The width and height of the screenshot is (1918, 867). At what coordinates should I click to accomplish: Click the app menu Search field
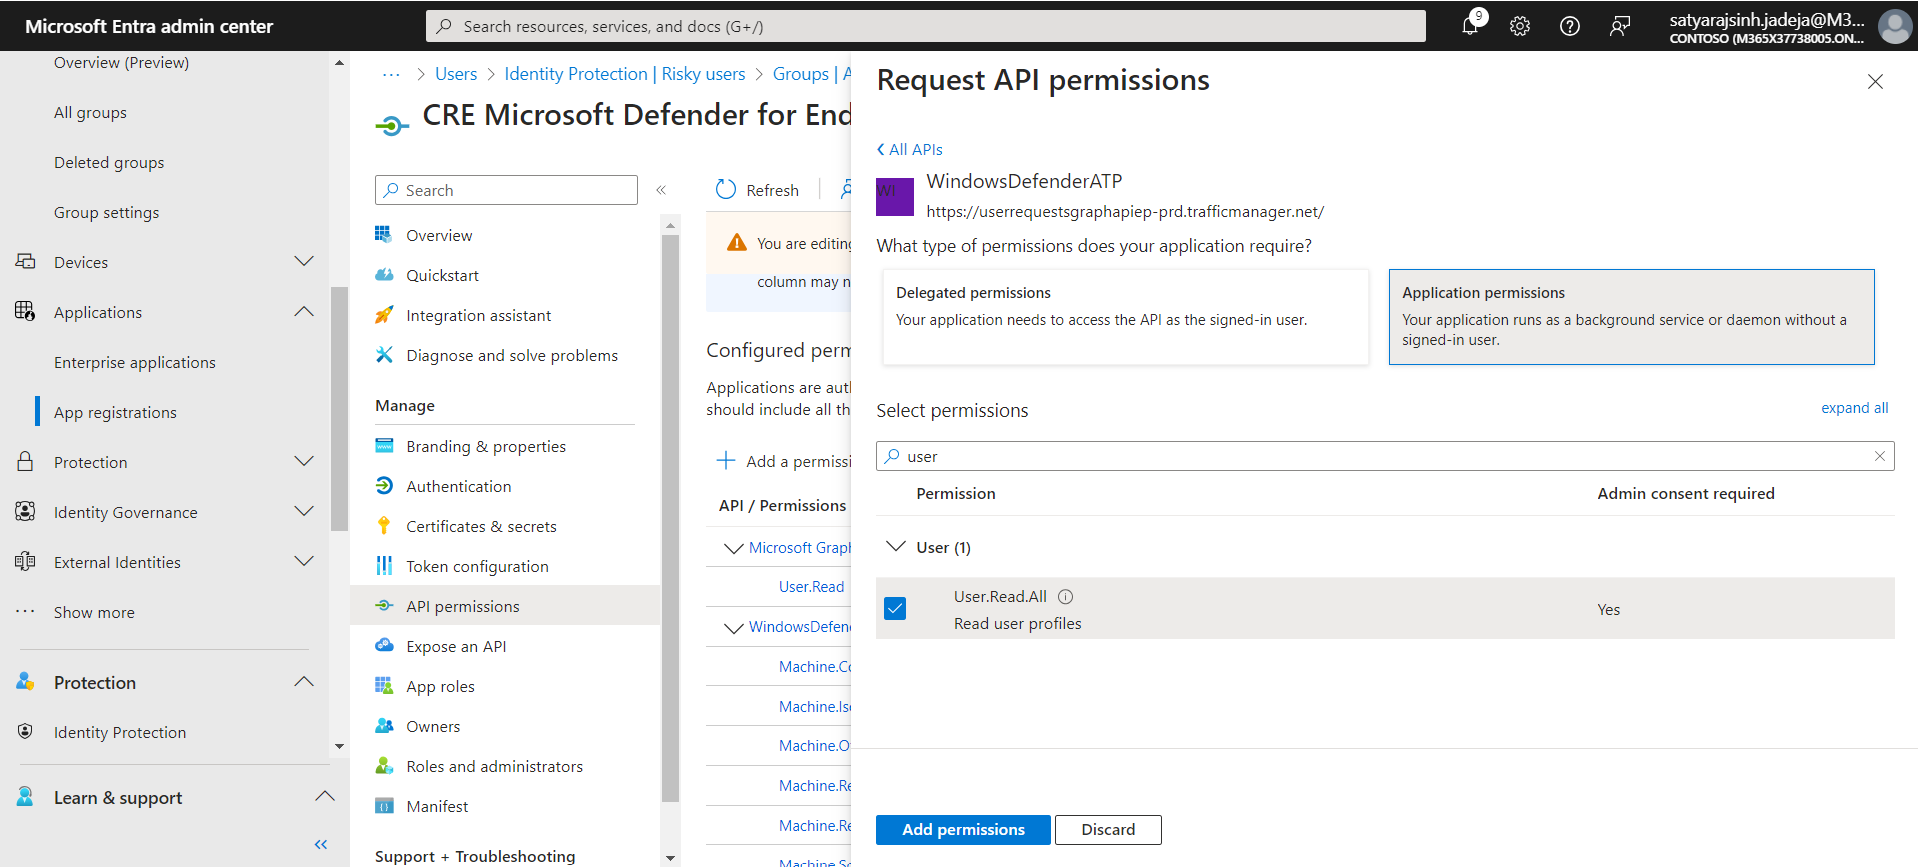pos(506,190)
